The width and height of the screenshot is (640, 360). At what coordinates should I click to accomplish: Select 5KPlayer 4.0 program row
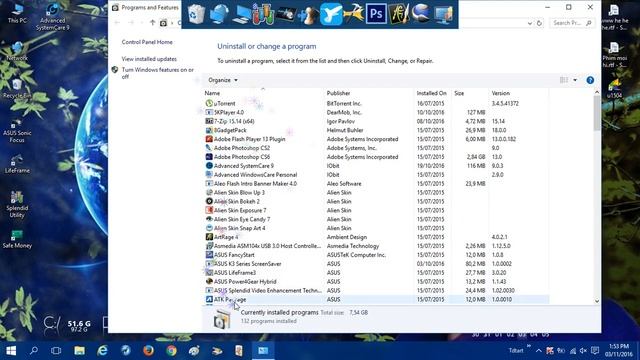point(376,112)
